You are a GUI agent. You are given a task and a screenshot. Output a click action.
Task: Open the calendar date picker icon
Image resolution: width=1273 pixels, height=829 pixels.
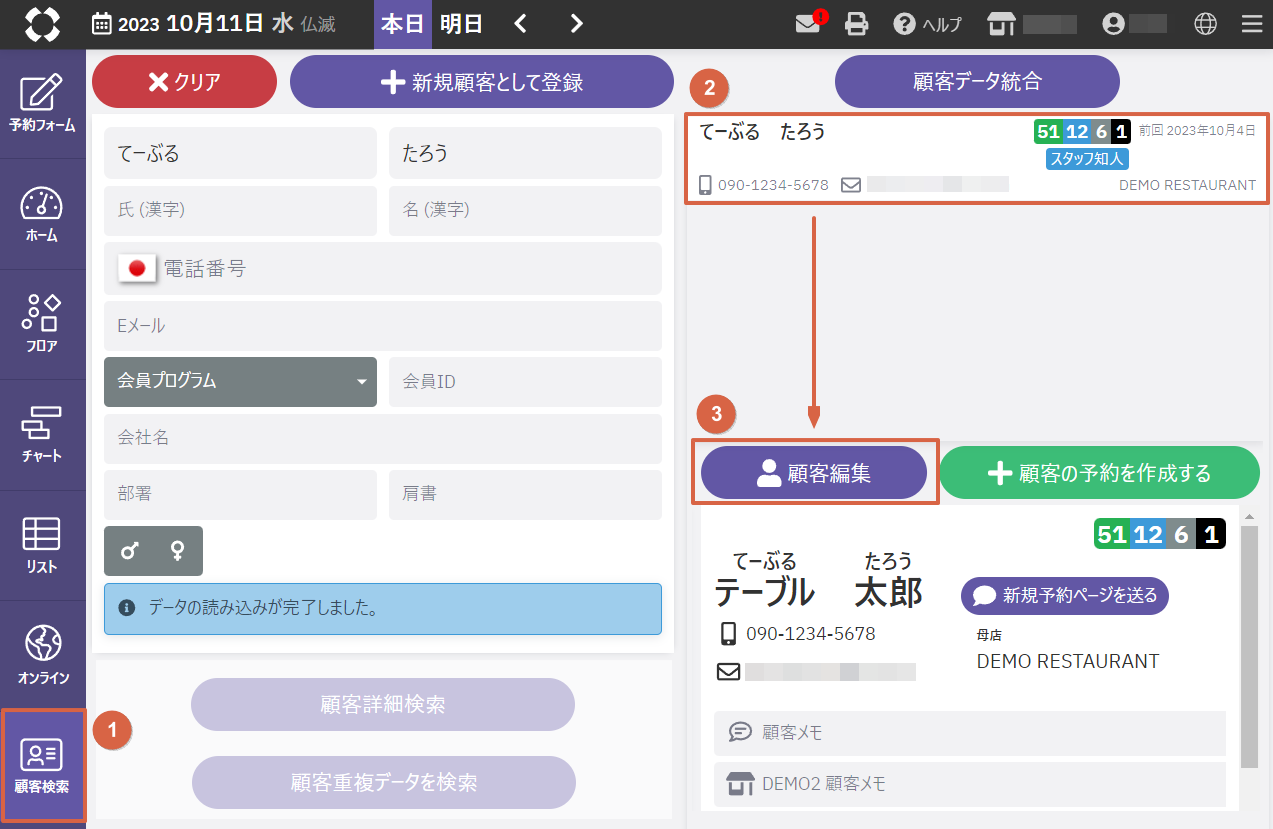[x=102, y=24]
